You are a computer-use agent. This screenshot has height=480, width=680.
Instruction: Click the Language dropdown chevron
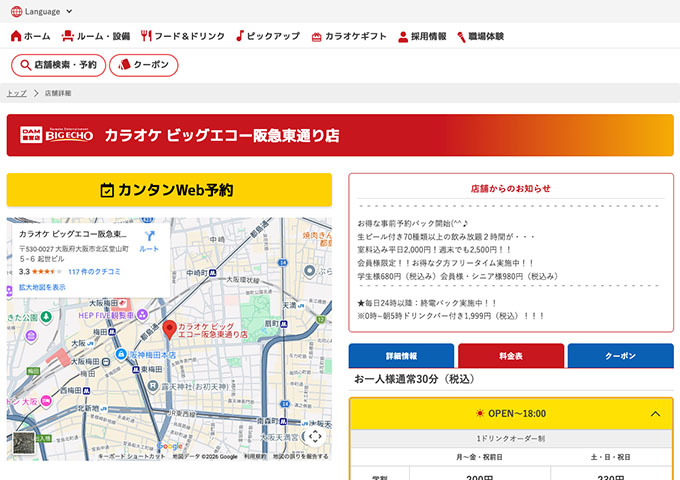[69, 11]
